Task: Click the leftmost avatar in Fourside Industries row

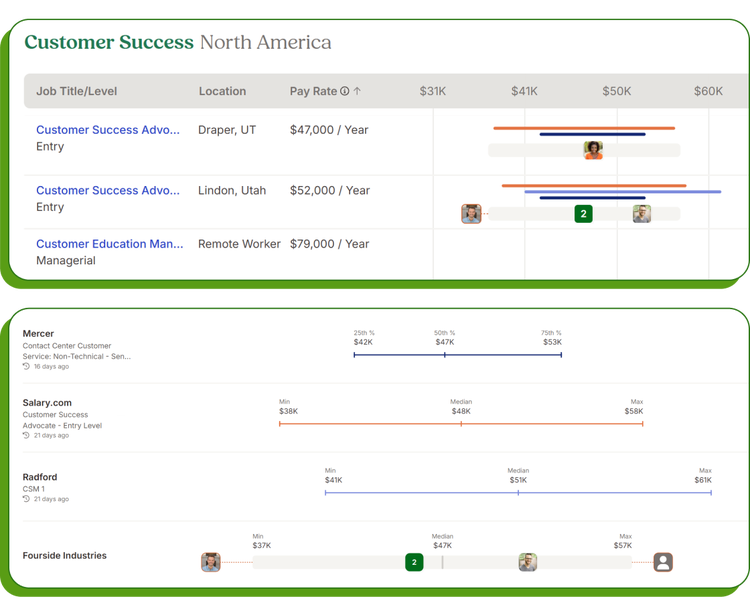Action: coord(211,562)
